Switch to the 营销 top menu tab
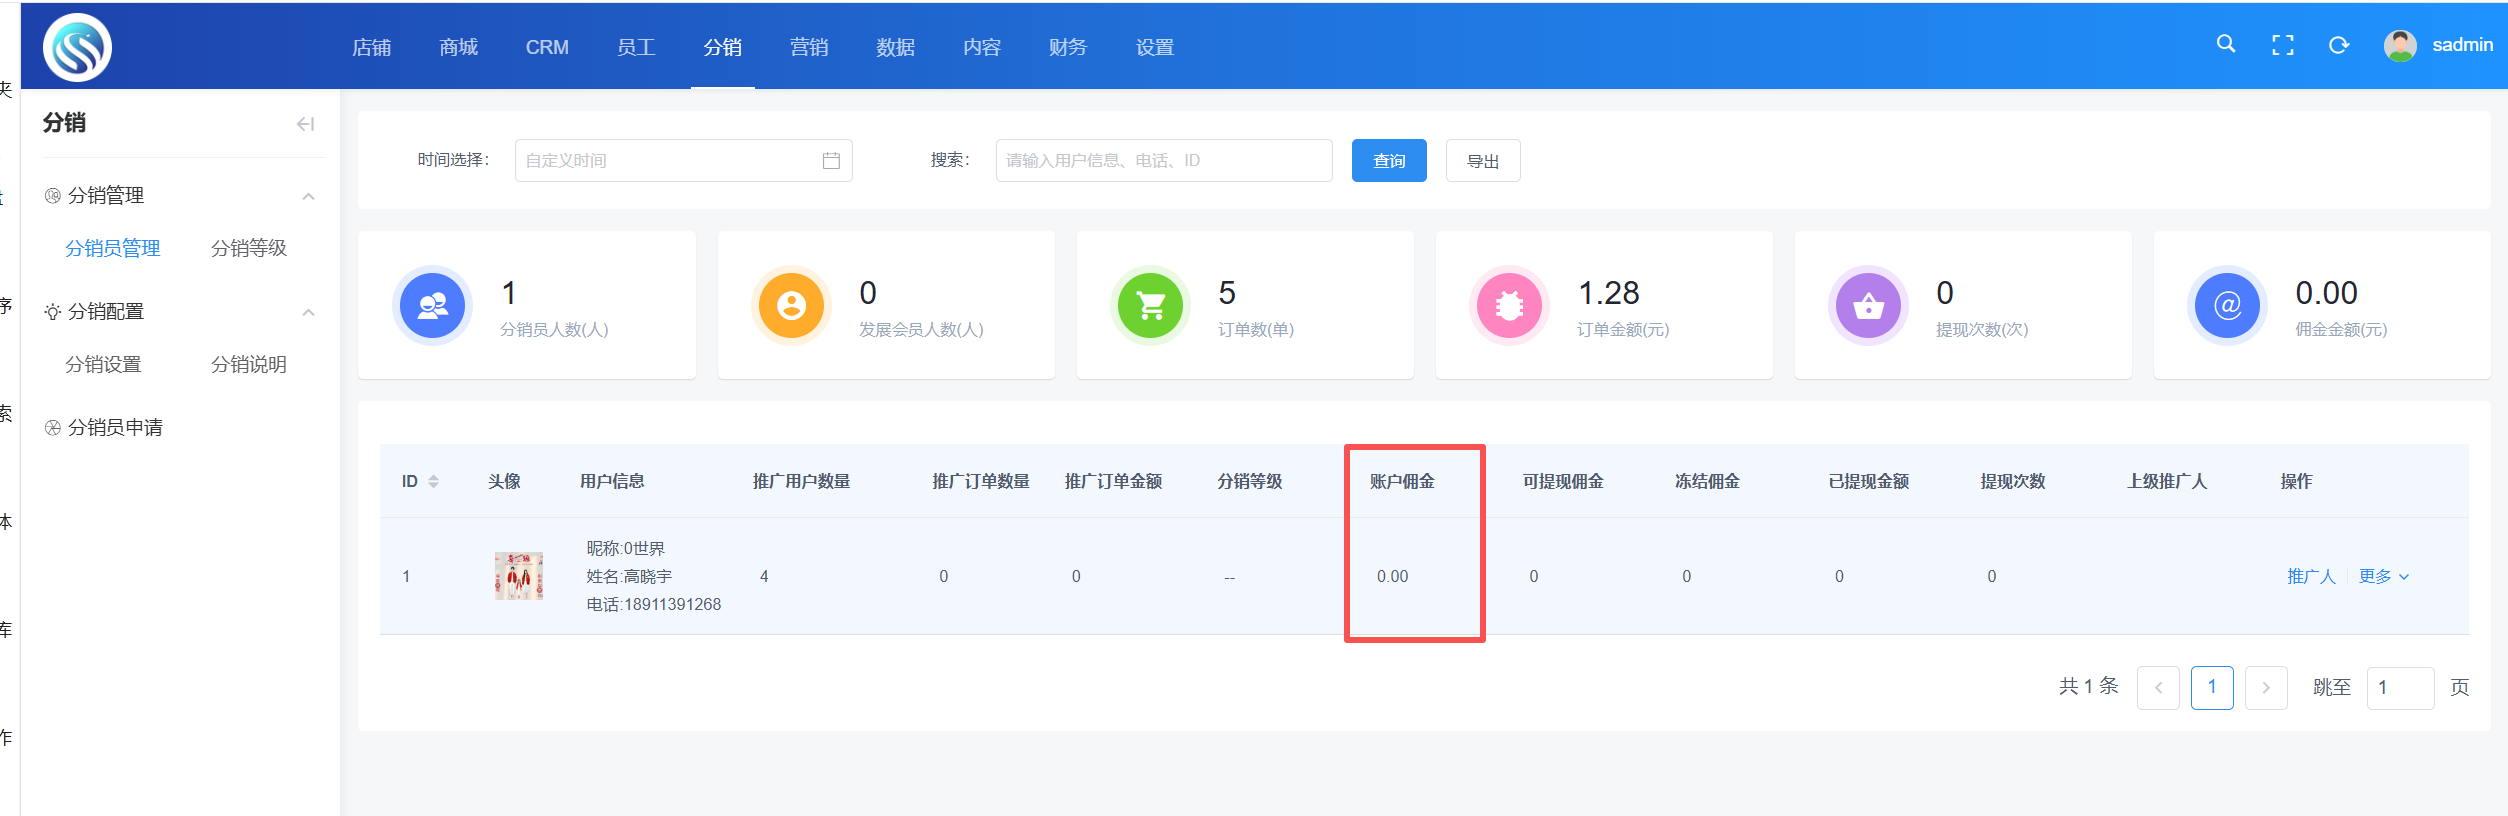Screen dimensions: 2508x816 pos(808,47)
